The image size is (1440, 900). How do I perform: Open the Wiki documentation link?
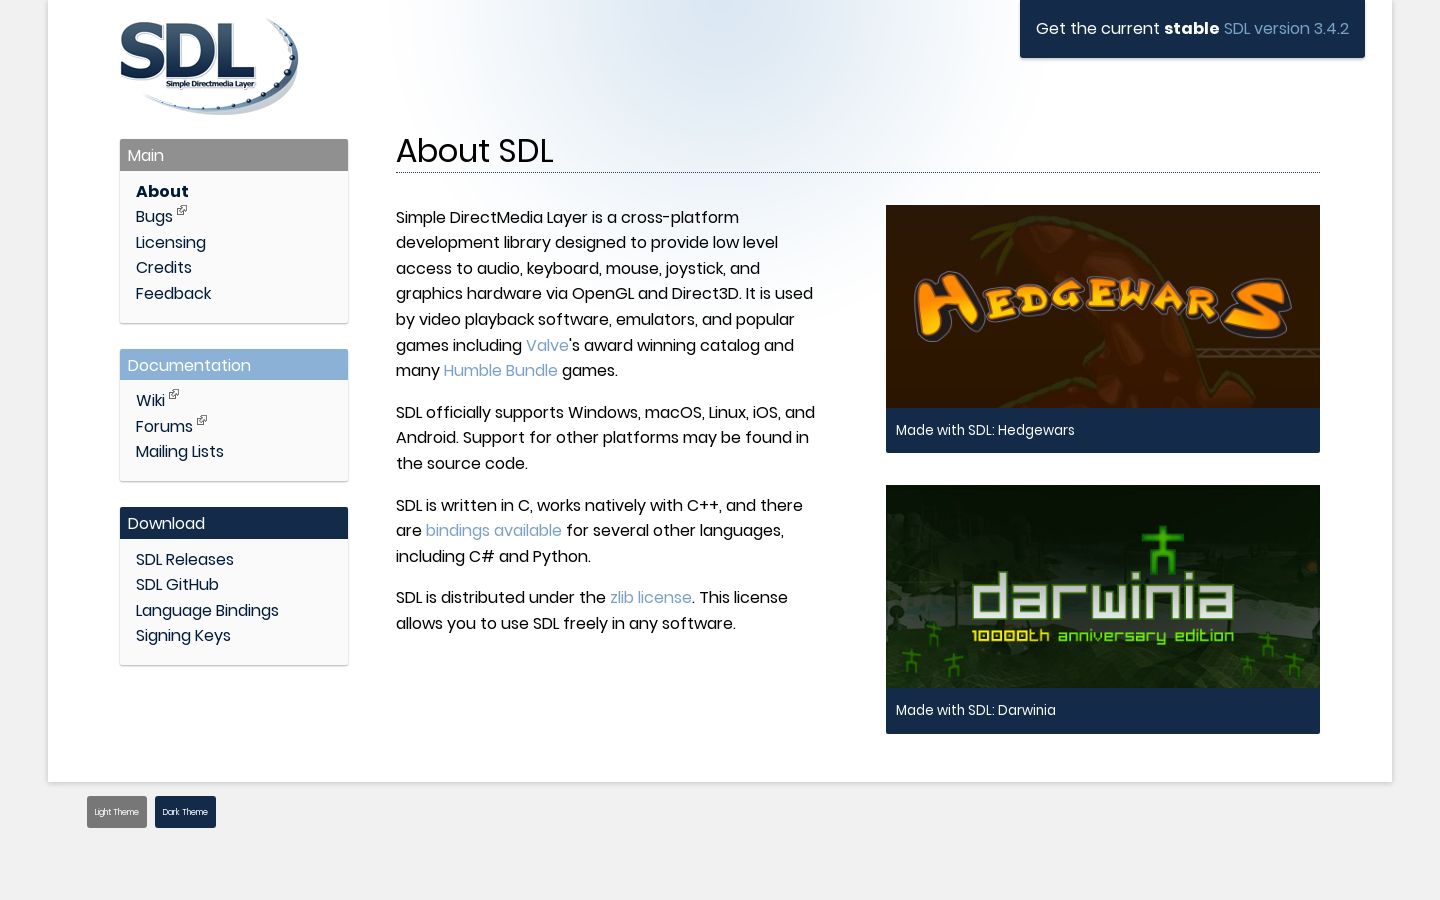(150, 401)
